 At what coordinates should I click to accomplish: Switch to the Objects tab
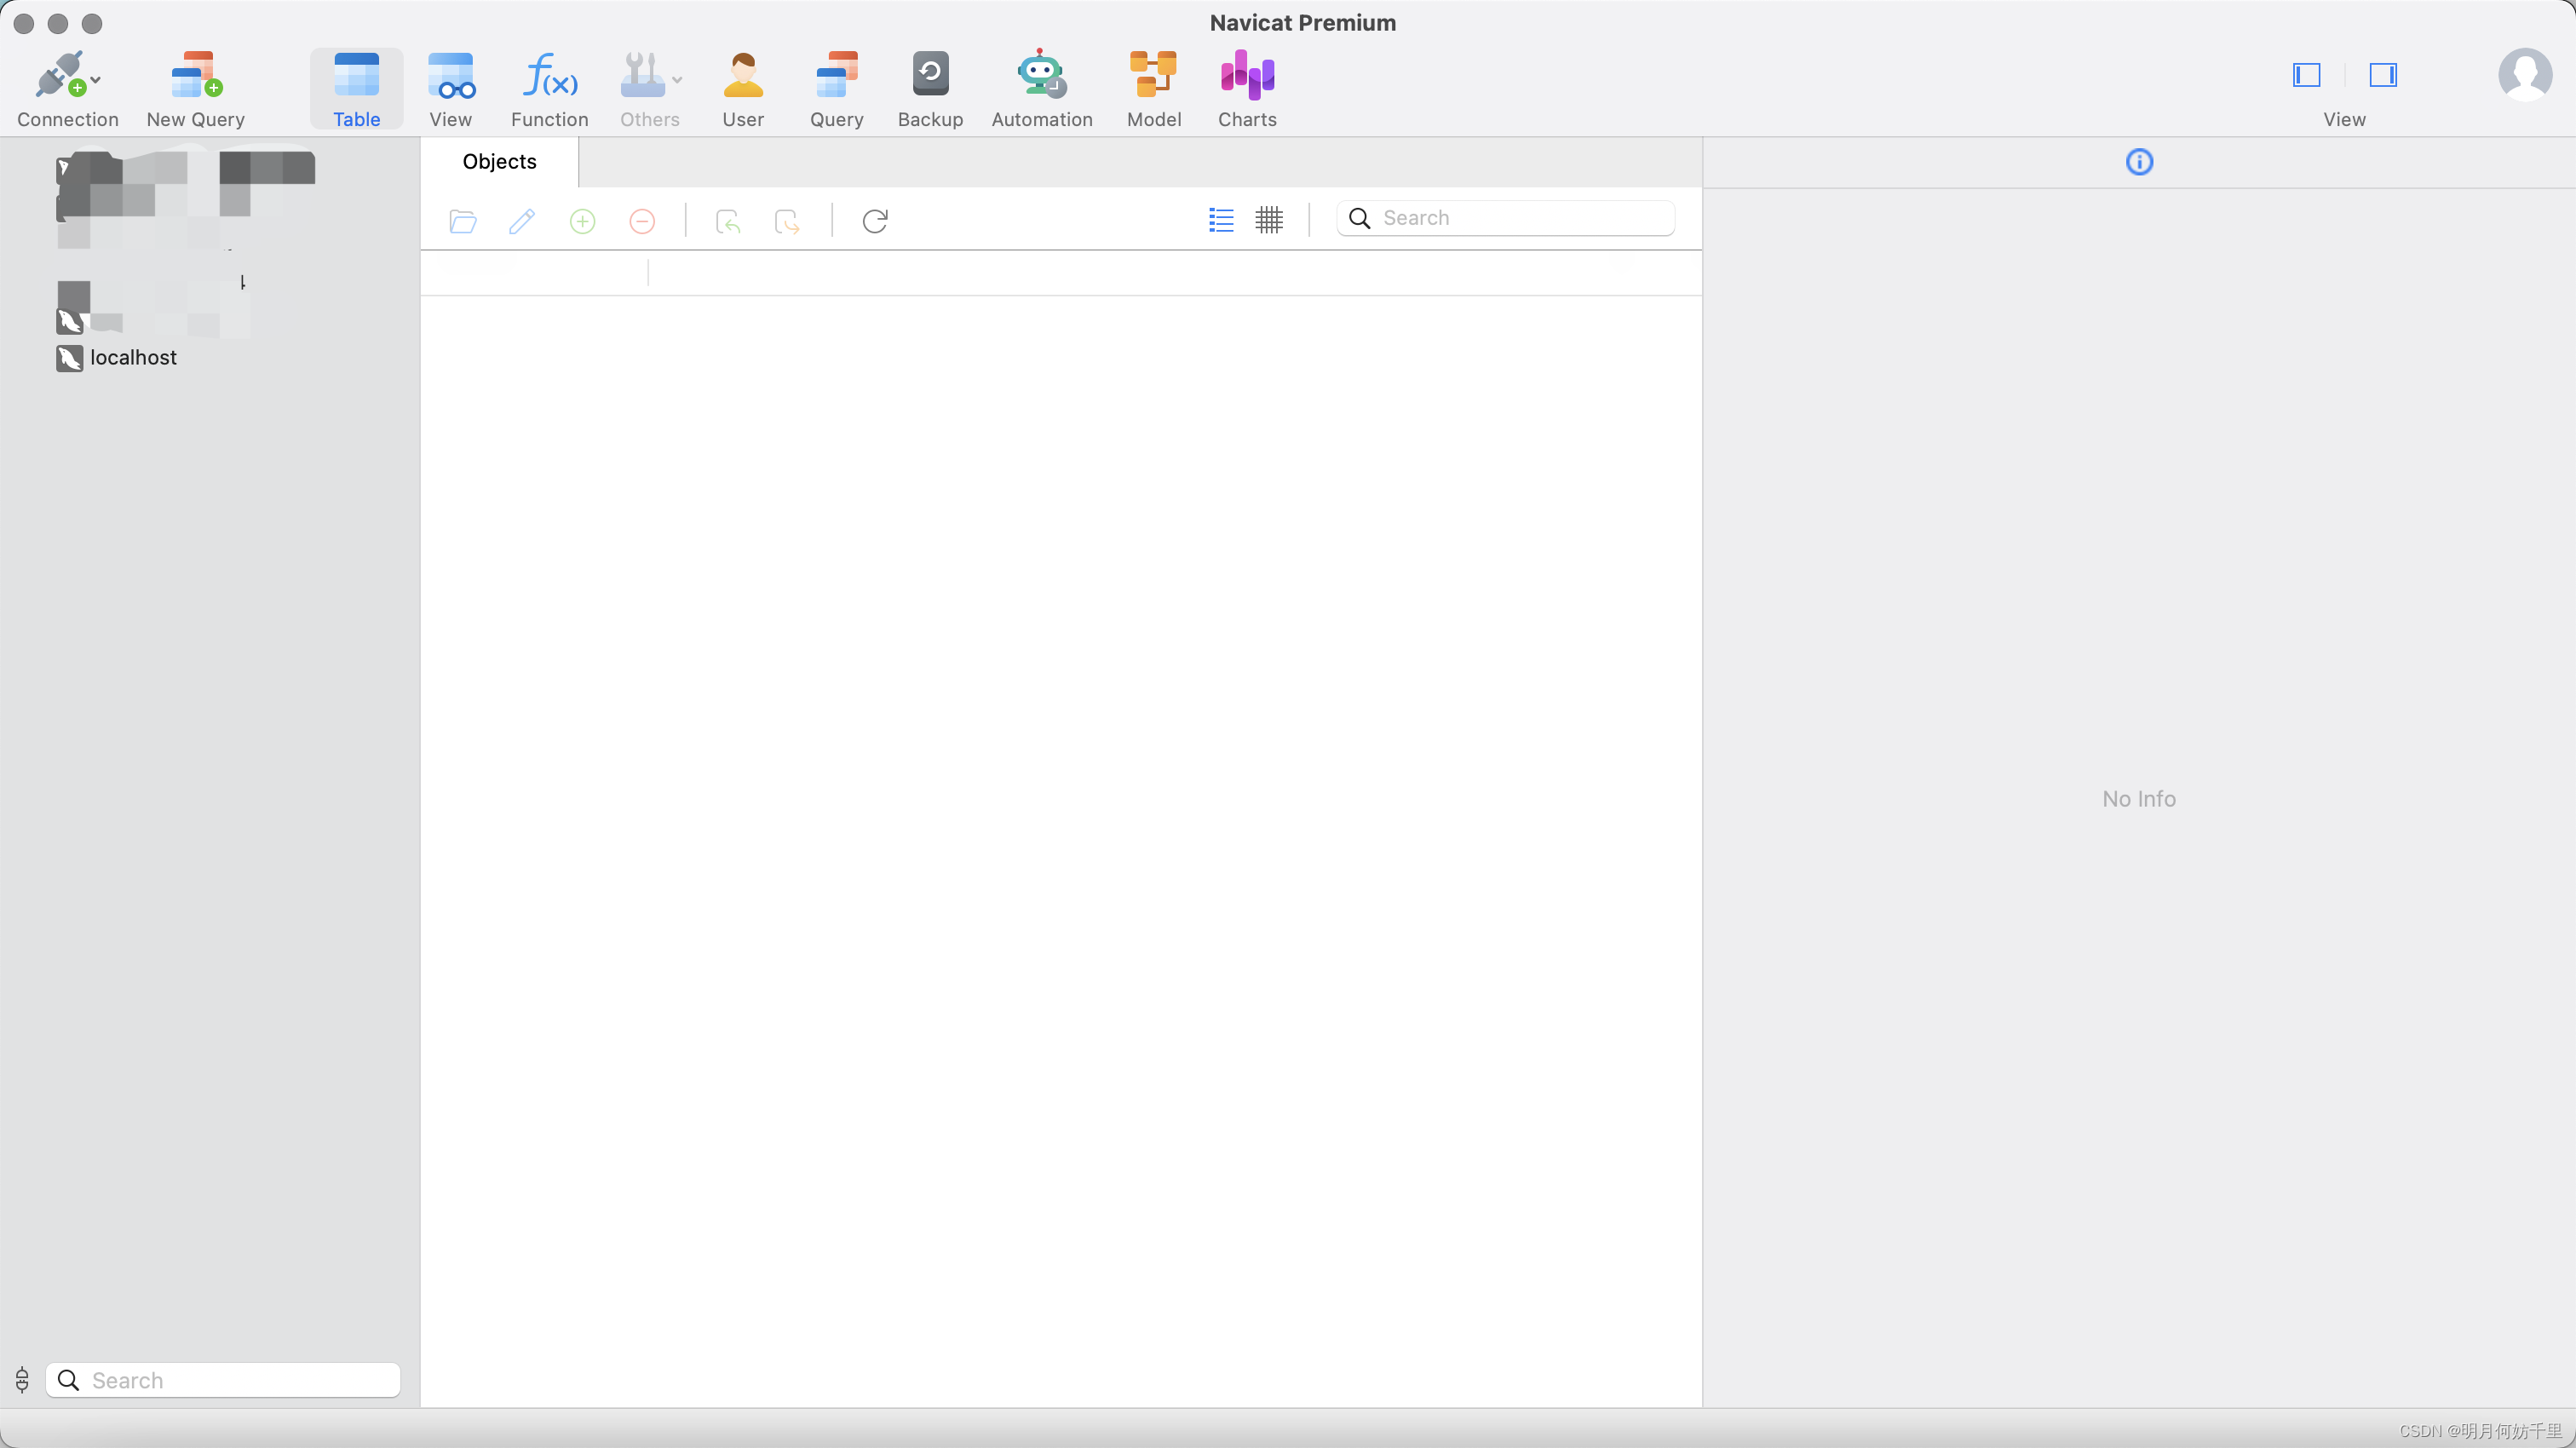[x=499, y=162]
